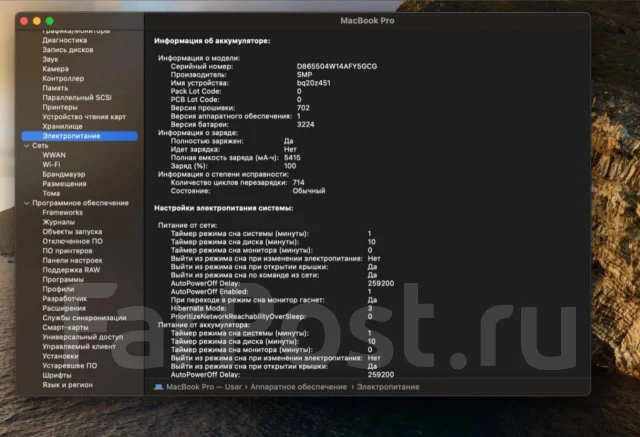This screenshot has height=437, width=640.
Task: Click cycle count value 714
Action: (298, 182)
